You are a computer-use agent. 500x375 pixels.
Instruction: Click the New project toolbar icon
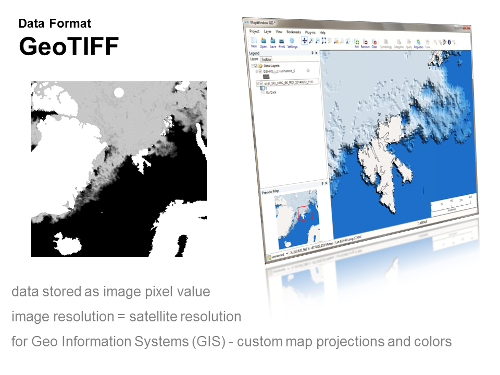[254, 41]
